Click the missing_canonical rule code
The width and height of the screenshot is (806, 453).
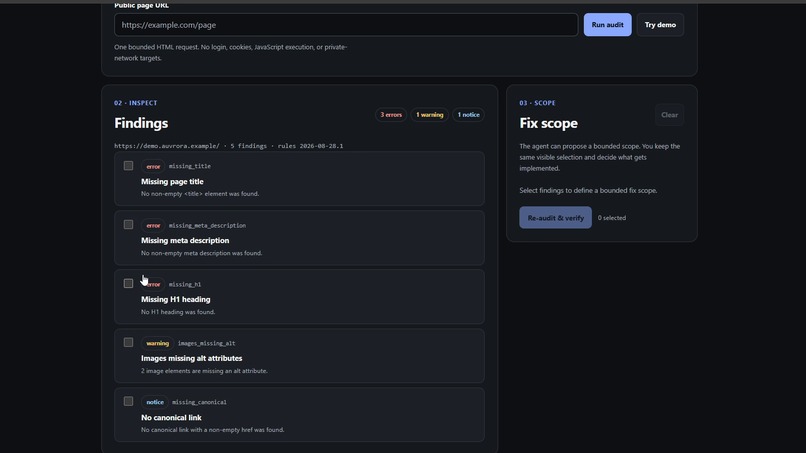coord(199,402)
